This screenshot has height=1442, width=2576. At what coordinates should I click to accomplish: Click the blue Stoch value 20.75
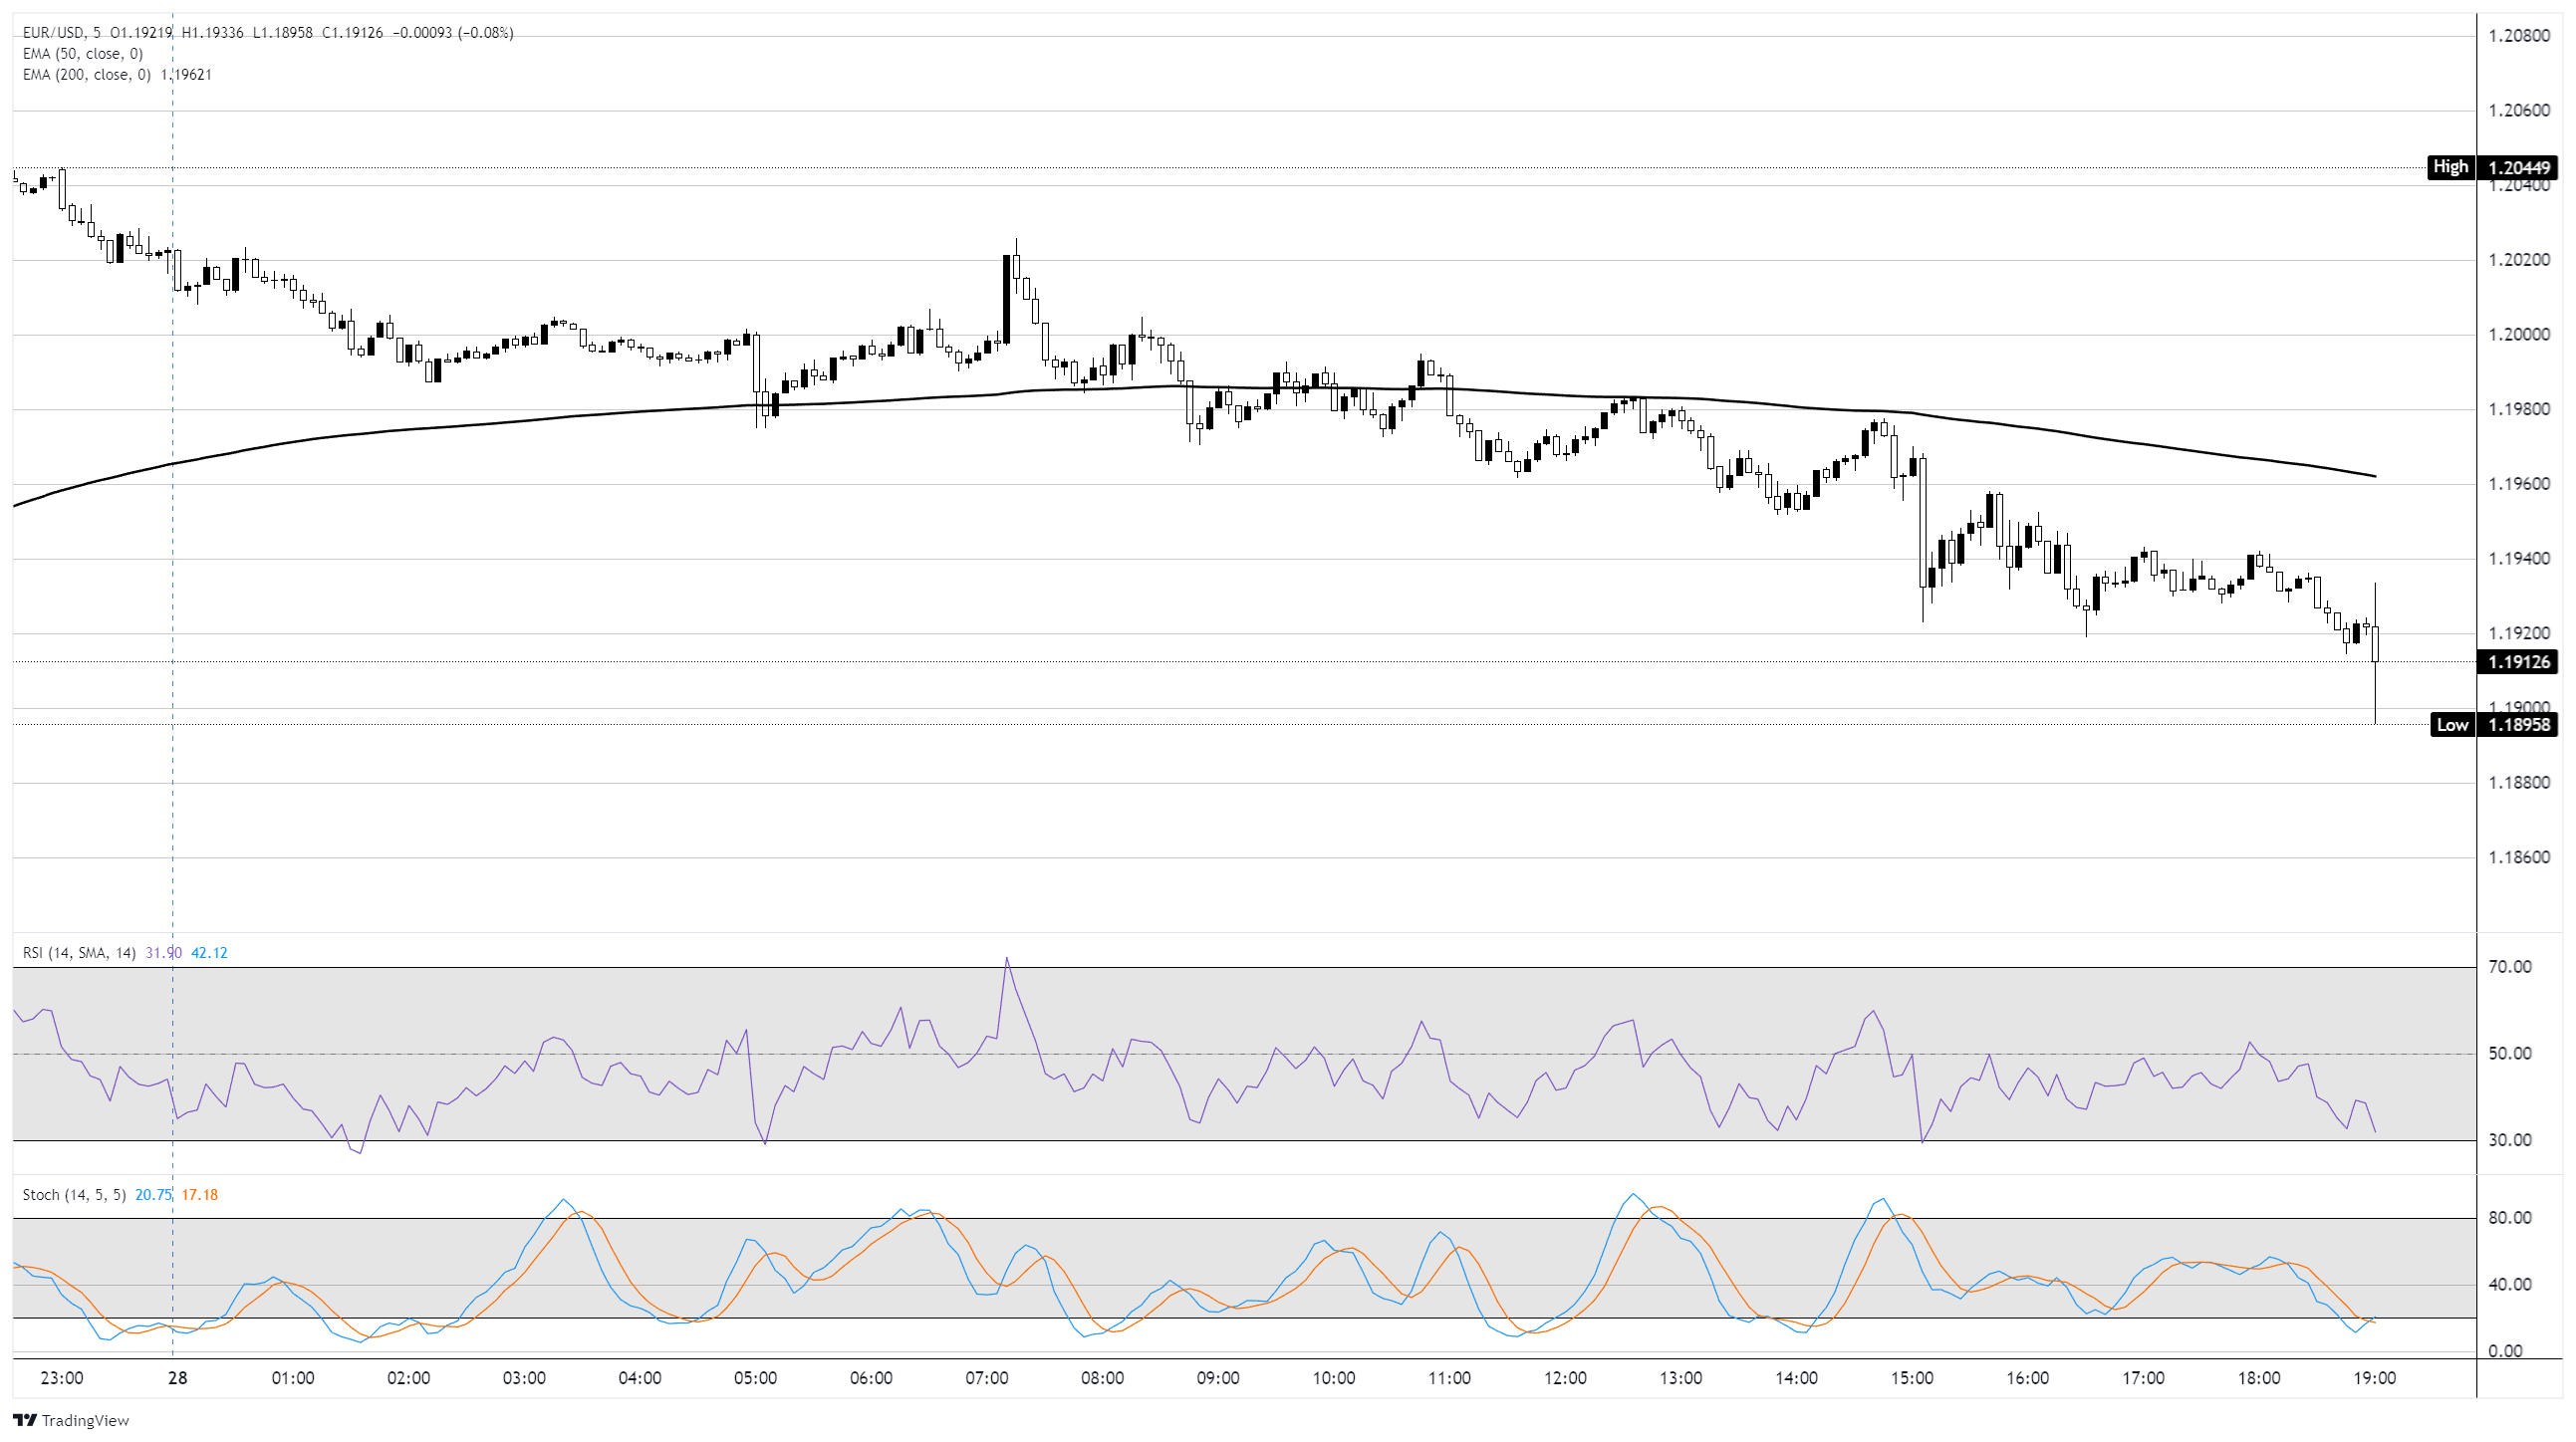click(153, 1195)
